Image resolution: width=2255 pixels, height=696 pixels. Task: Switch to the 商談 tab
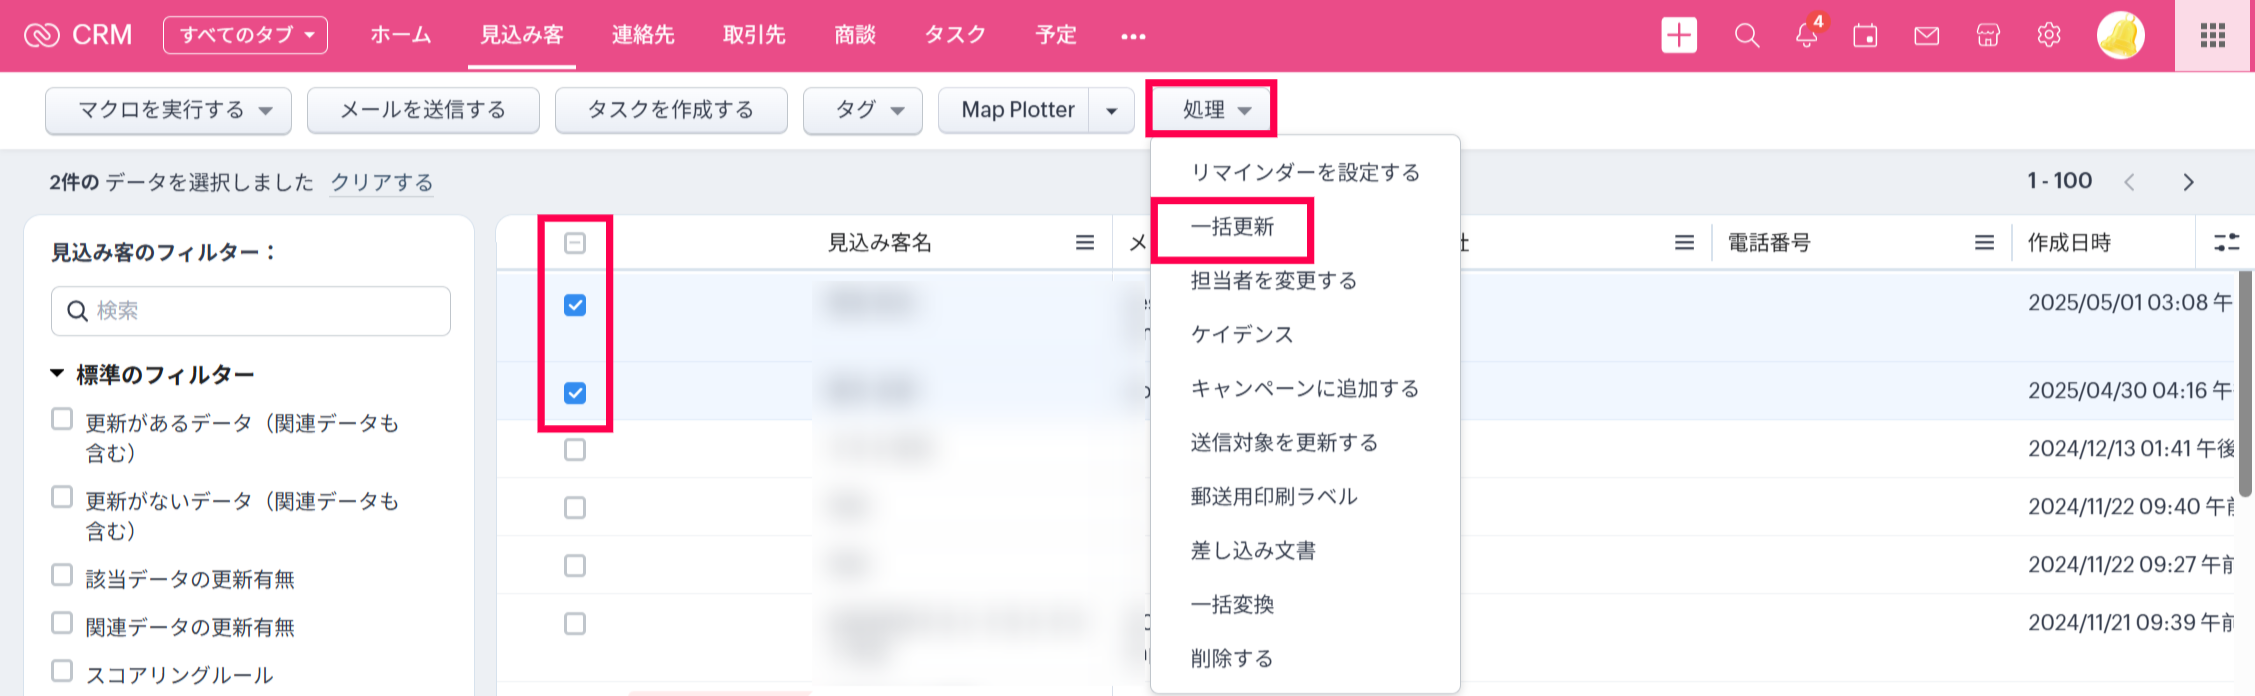pos(854,36)
